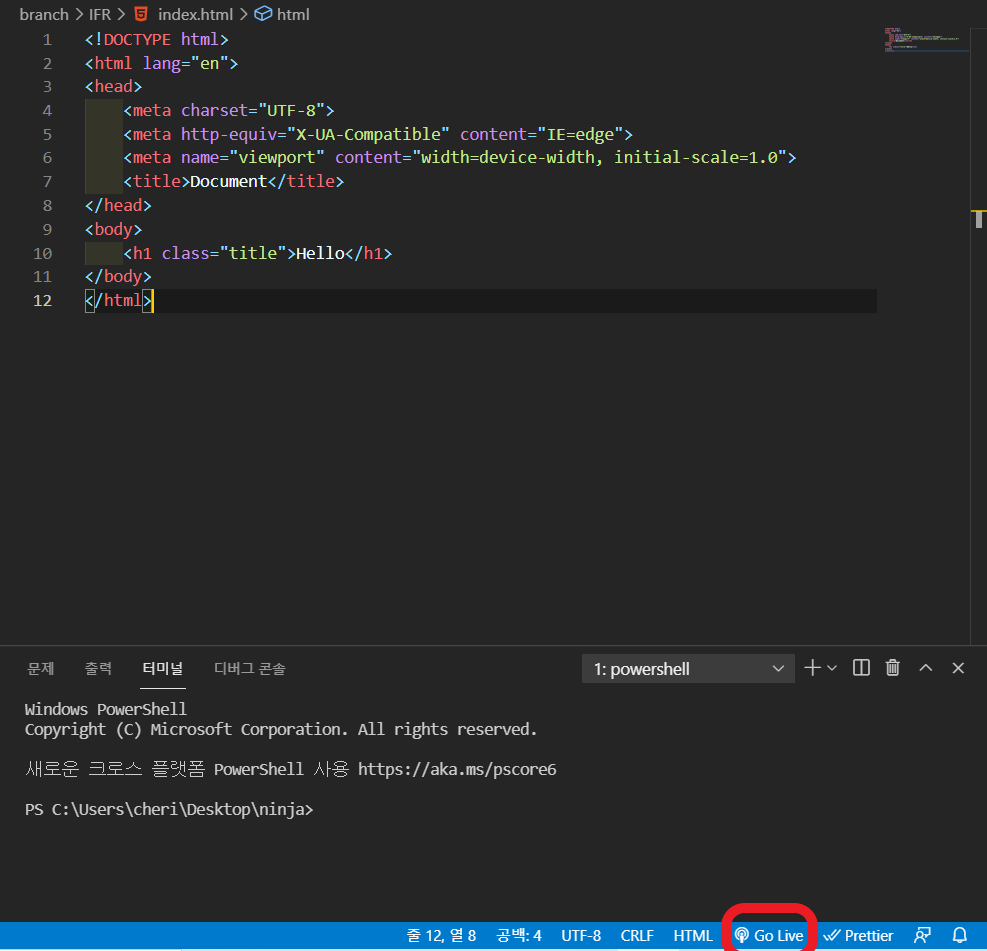Click the X-UA-Compatible meta line
Screen dimensions: 987x951
coord(378,135)
